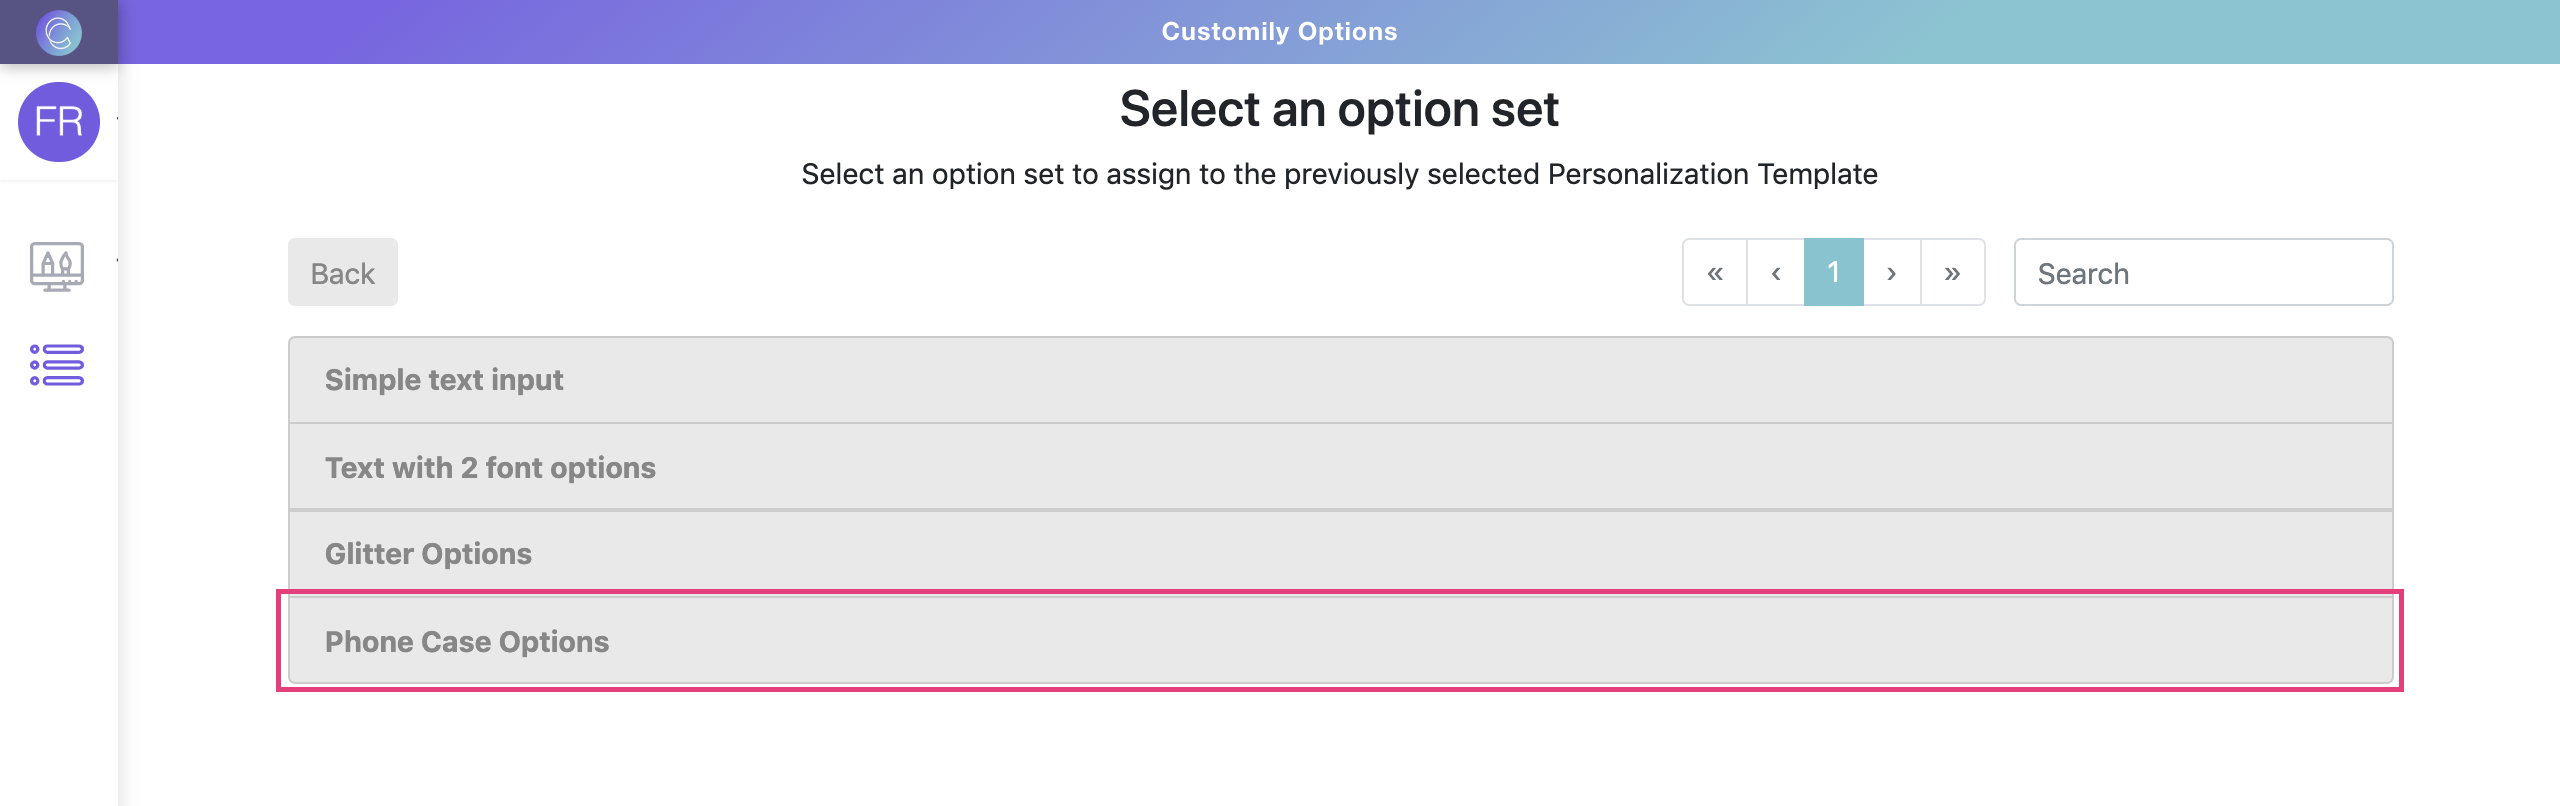Screen dimensions: 2560x806
Task: Jump to last page of results
Action: point(1952,272)
